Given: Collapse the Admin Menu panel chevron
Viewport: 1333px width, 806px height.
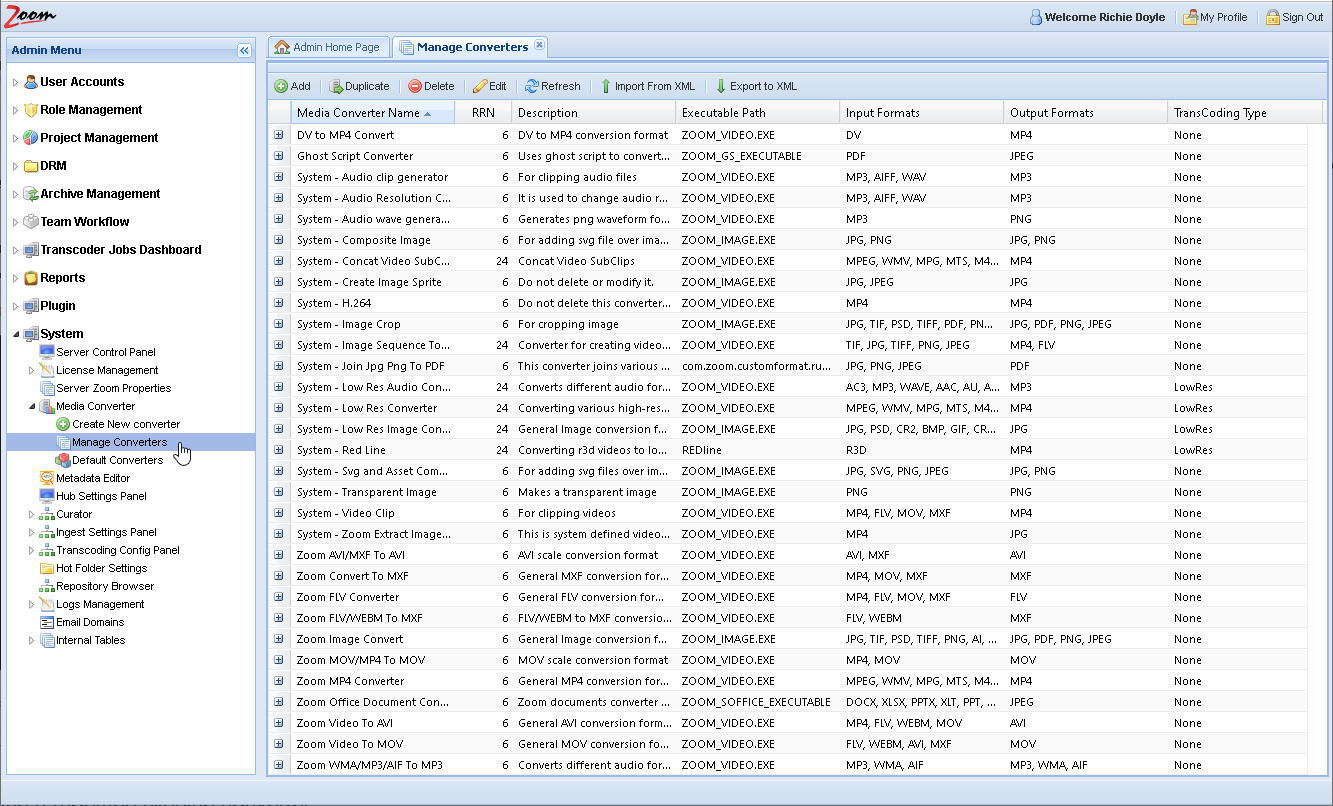Looking at the screenshot, I should click(x=244, y=50).
